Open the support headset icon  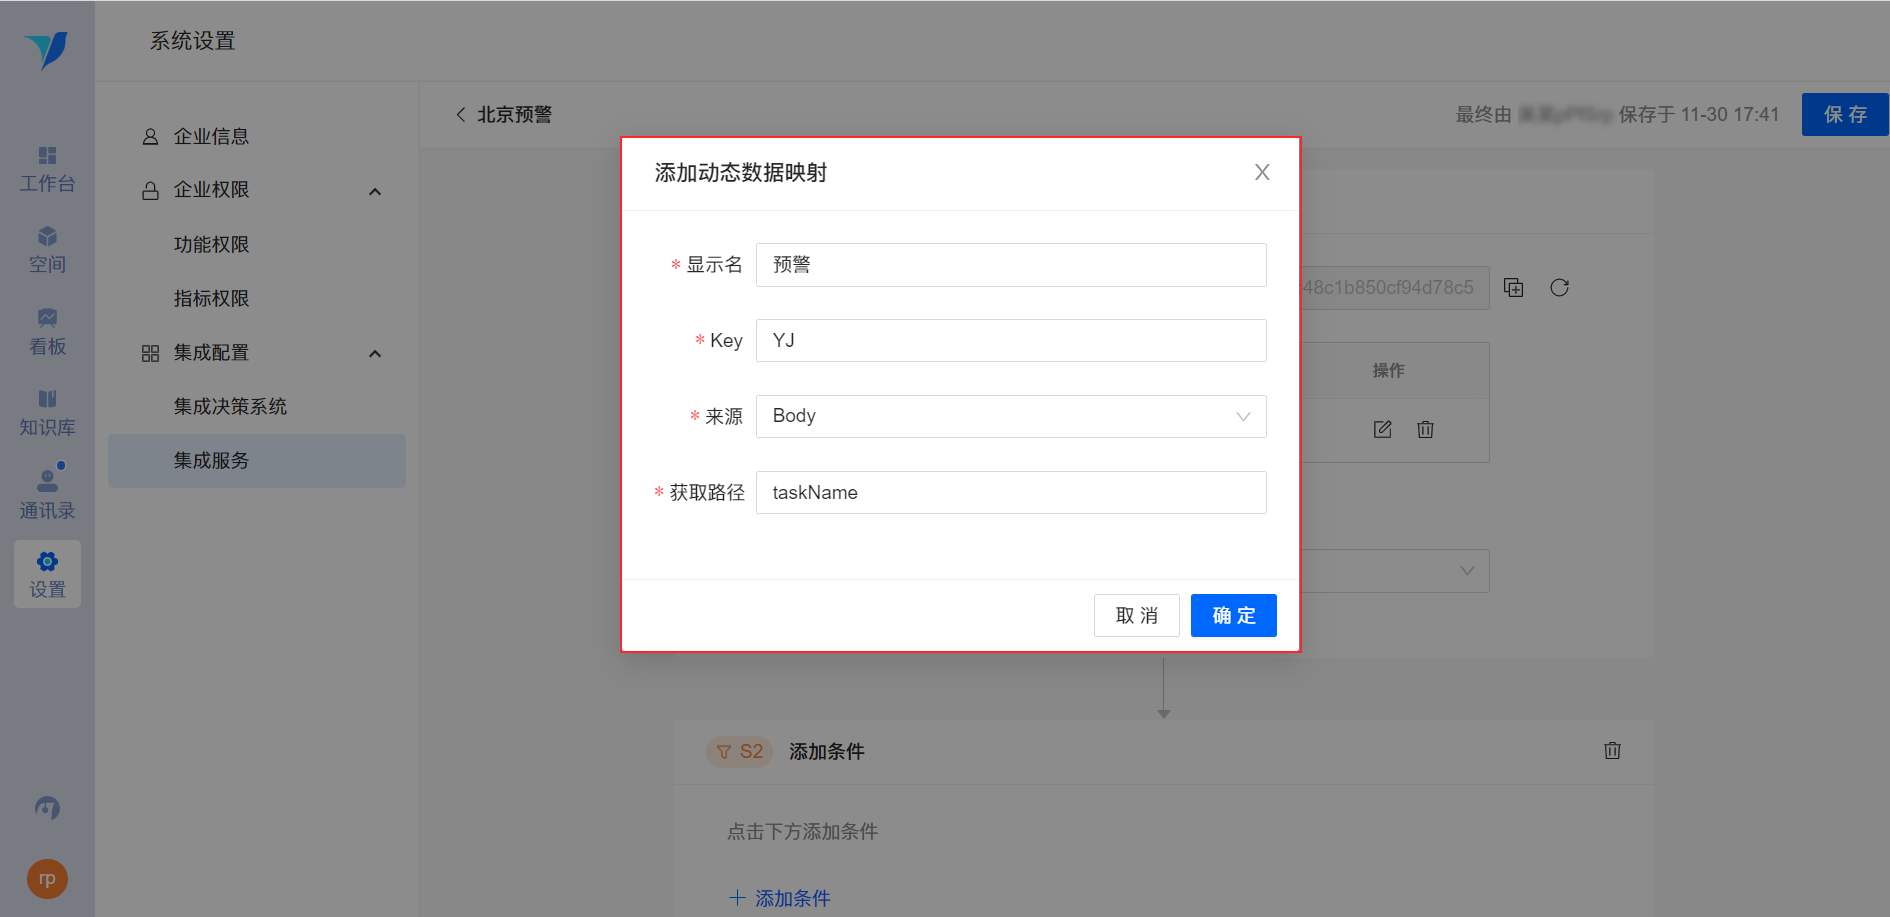click(47, 807)
